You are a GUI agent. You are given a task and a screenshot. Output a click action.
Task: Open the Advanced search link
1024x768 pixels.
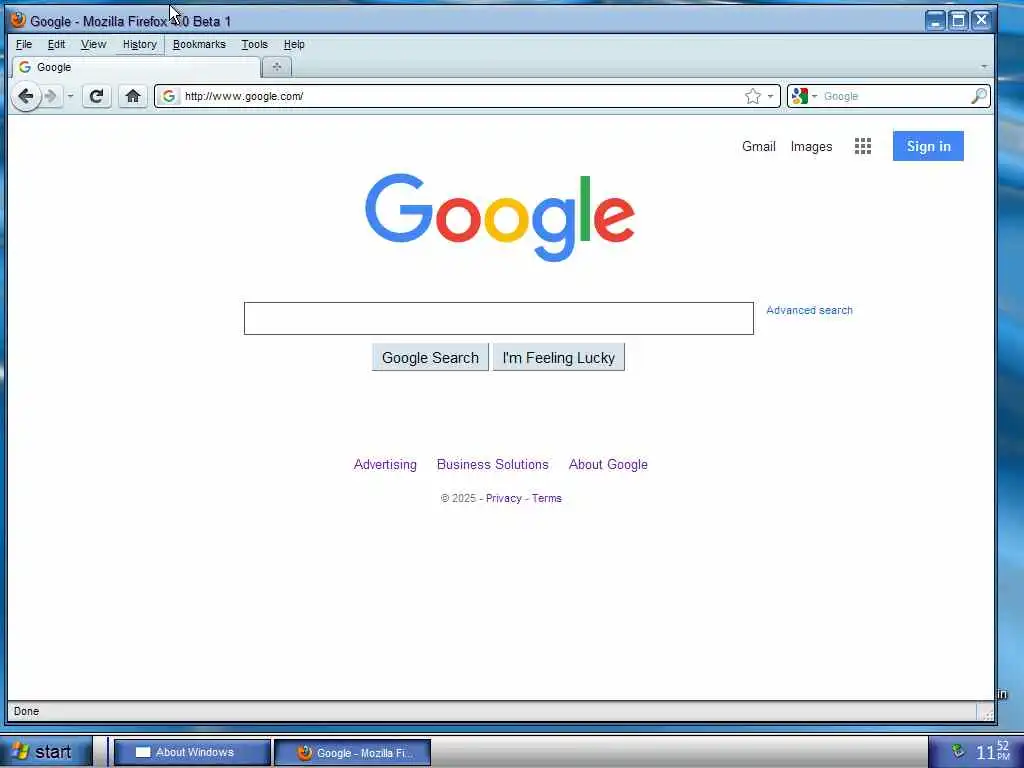tap(809, 310)
